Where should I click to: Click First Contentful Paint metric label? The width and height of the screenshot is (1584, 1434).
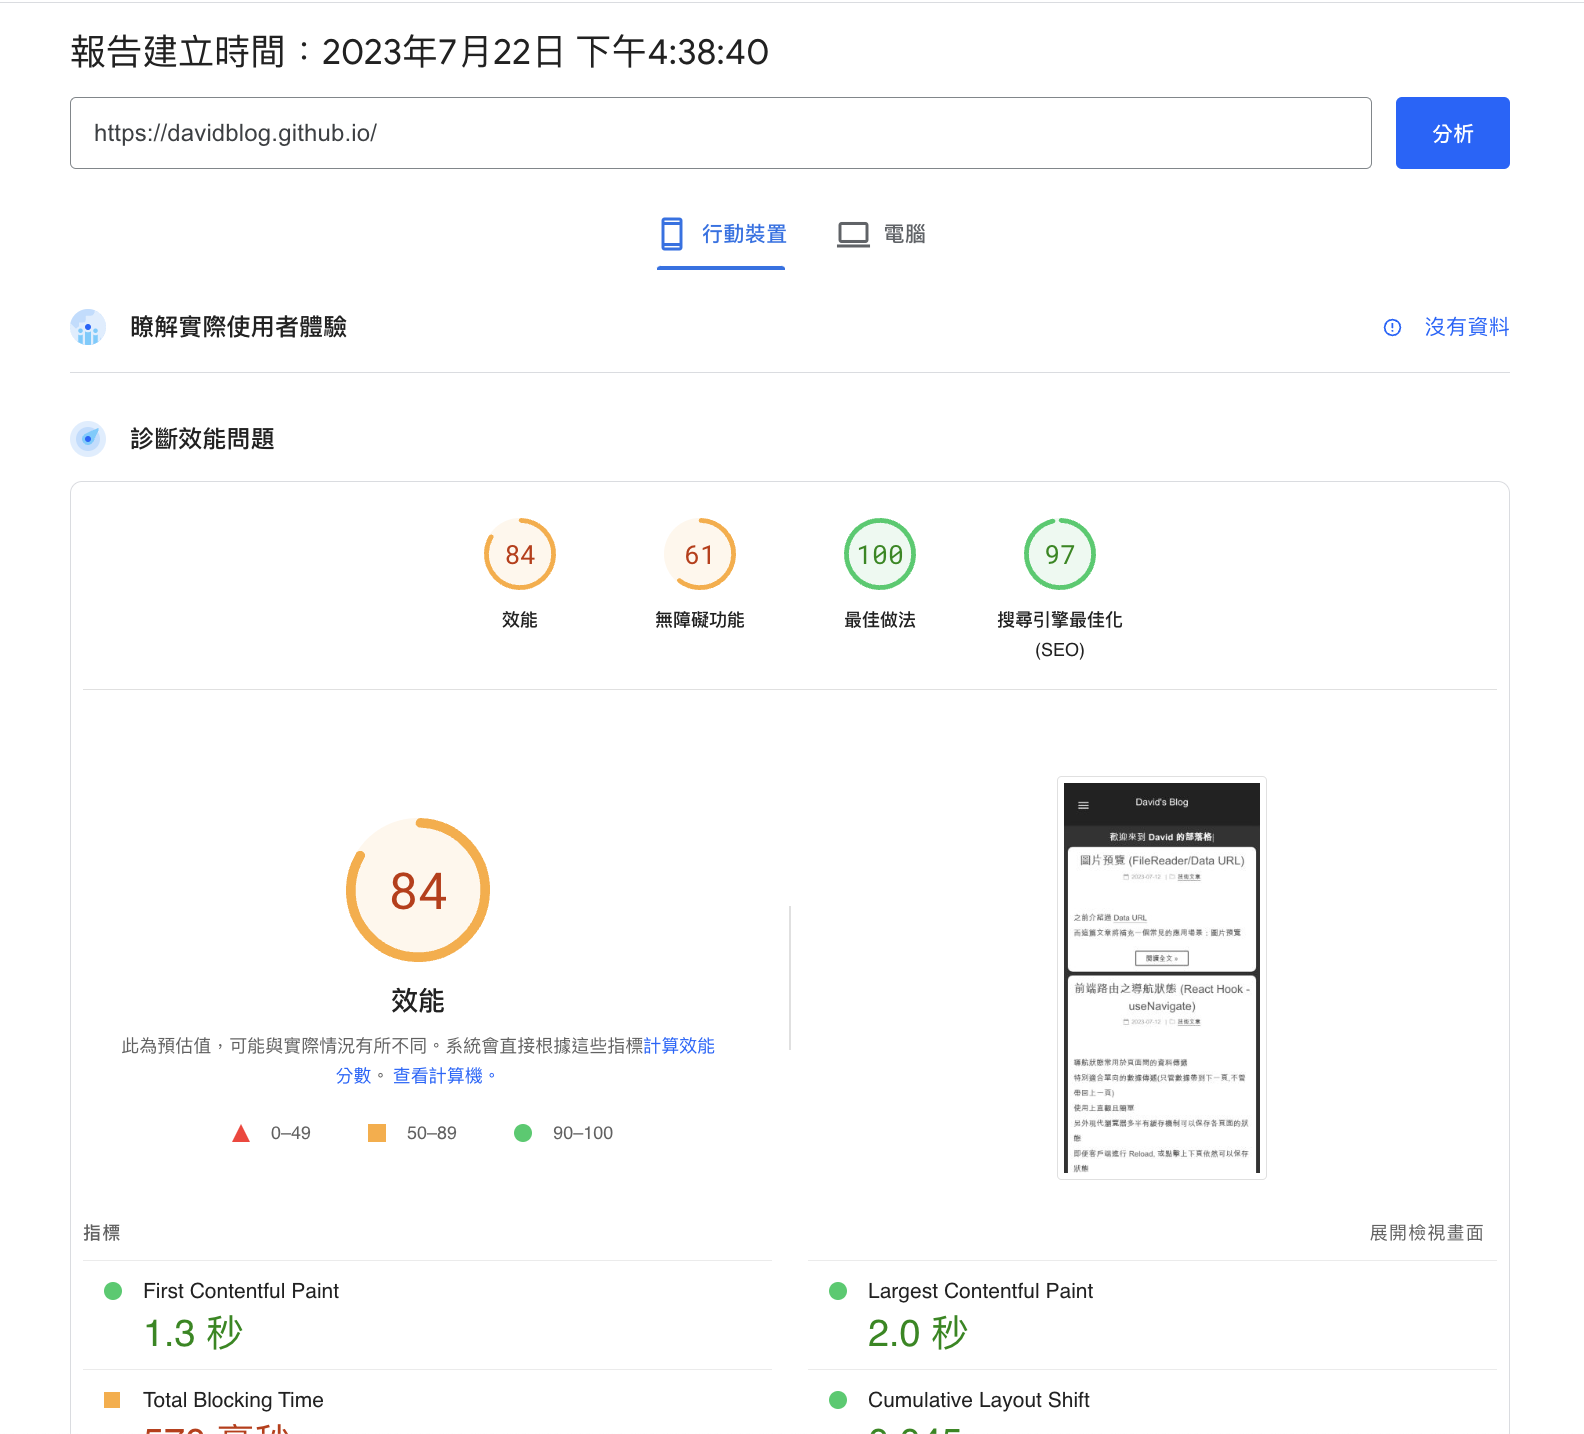point(241,1291)
